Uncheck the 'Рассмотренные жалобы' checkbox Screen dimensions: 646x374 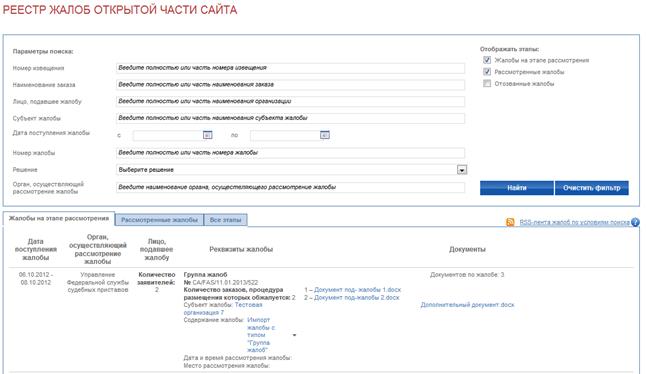pyautogui.click(x=487, y=72)
